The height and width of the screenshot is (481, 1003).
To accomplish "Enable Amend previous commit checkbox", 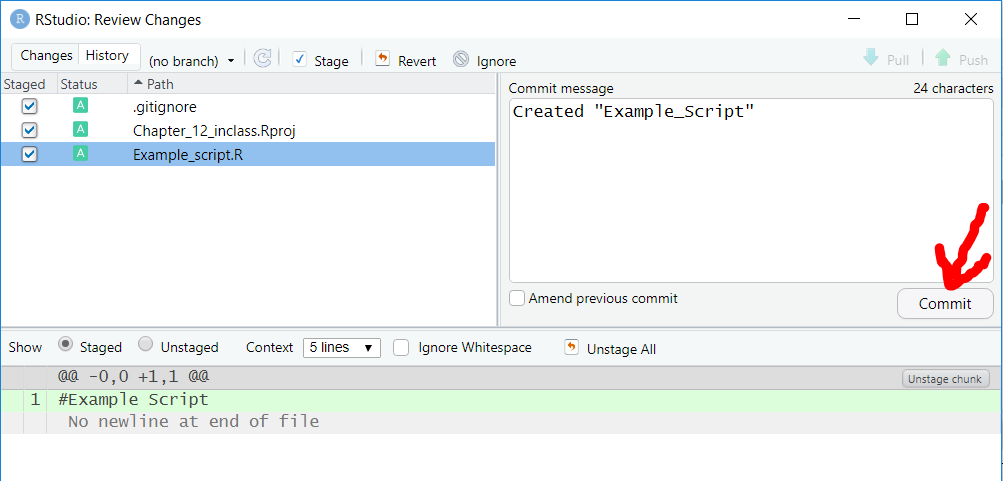I will click(517, 299).
